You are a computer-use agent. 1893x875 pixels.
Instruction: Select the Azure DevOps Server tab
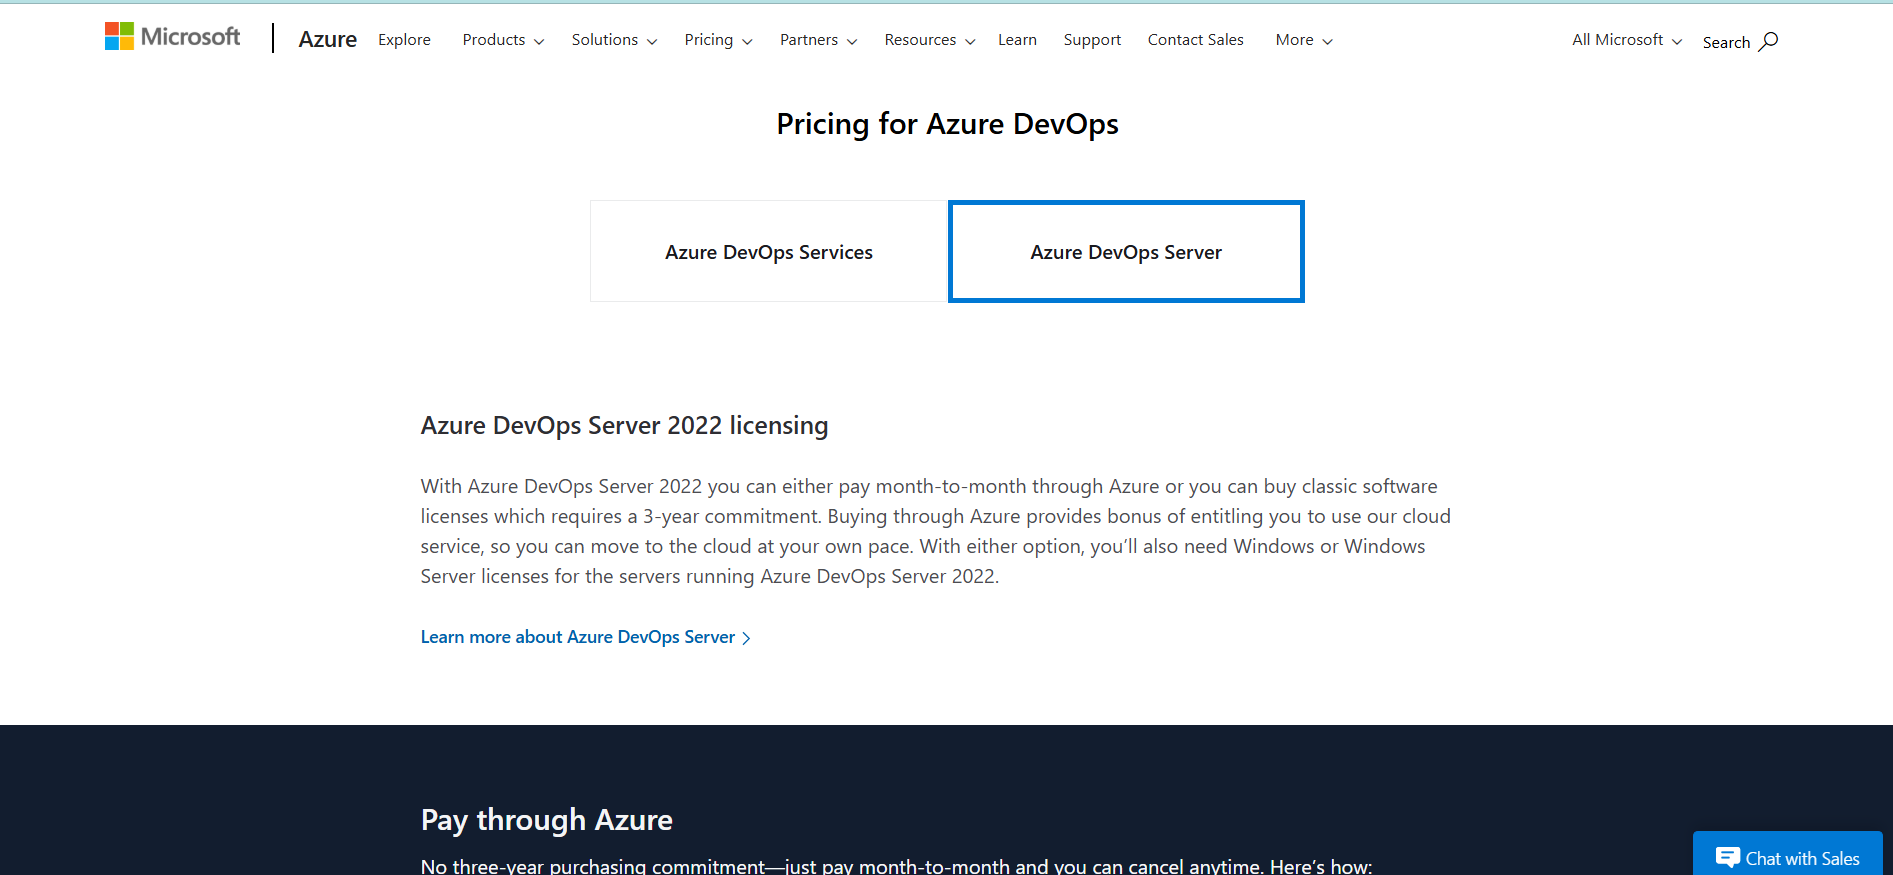(1126, 251)
